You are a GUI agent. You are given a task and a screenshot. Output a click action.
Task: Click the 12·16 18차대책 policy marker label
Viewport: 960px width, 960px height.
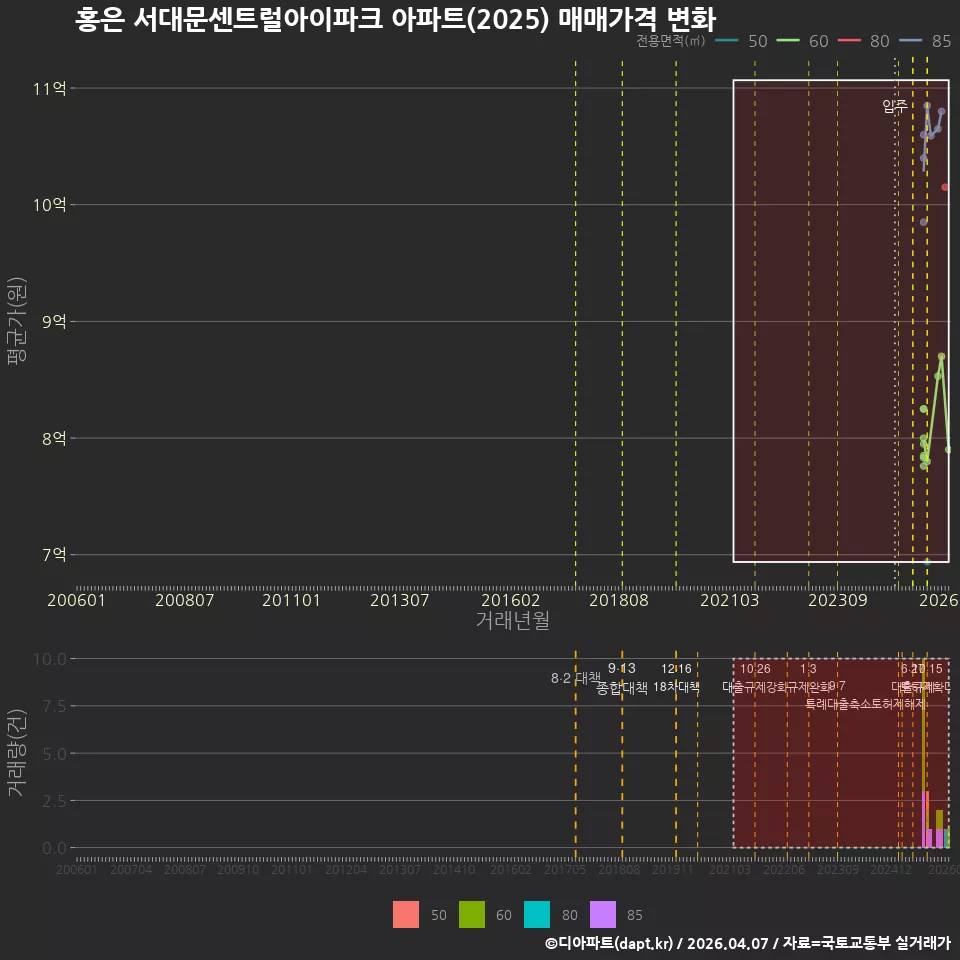pos(676,678)
